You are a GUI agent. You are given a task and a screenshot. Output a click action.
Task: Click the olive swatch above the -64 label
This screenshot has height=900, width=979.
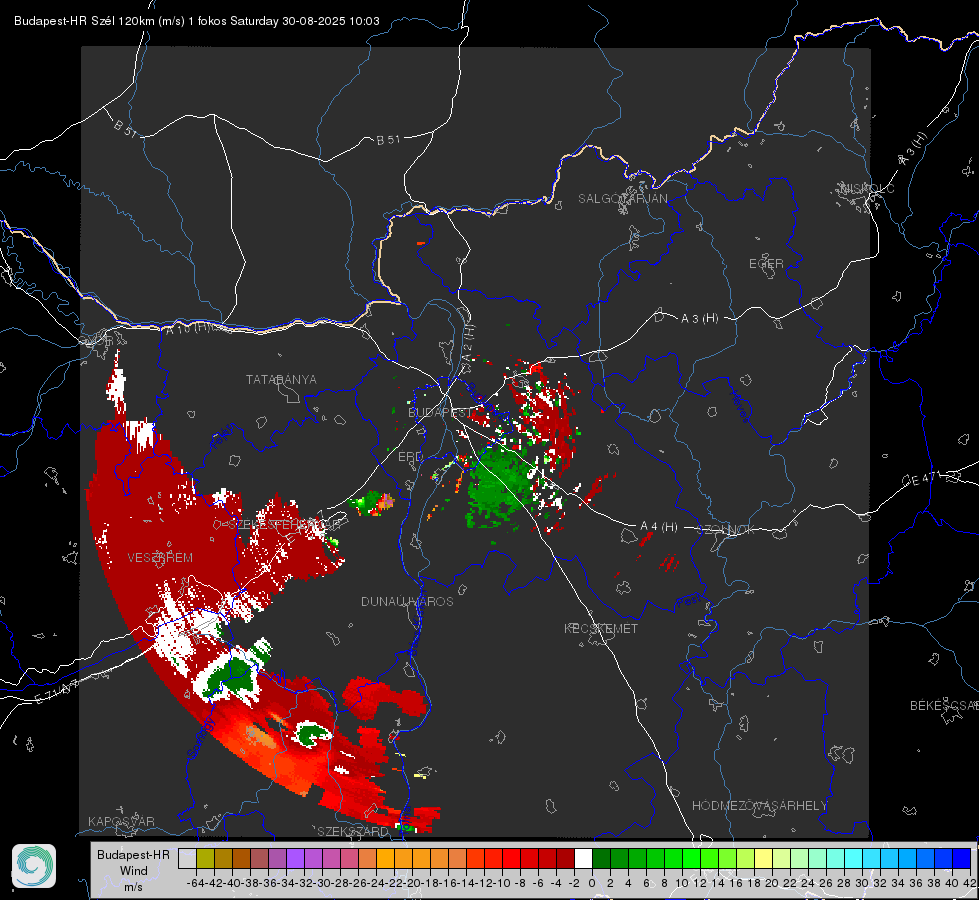click(205, 858)
